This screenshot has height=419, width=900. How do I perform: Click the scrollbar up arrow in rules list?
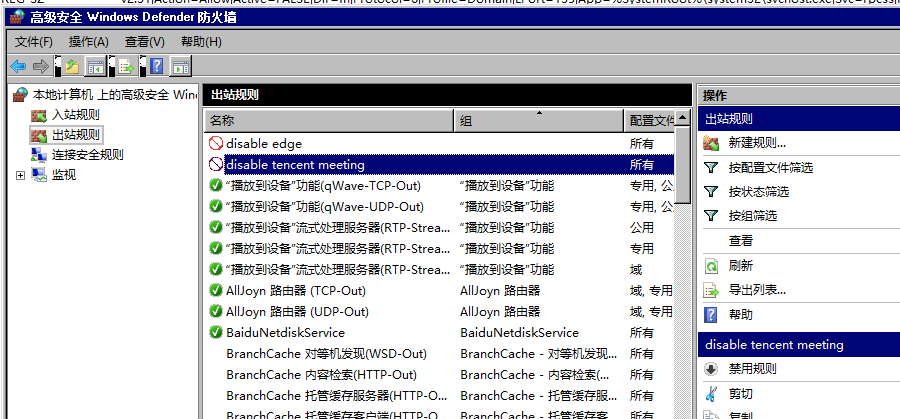[x=682, y=118]
